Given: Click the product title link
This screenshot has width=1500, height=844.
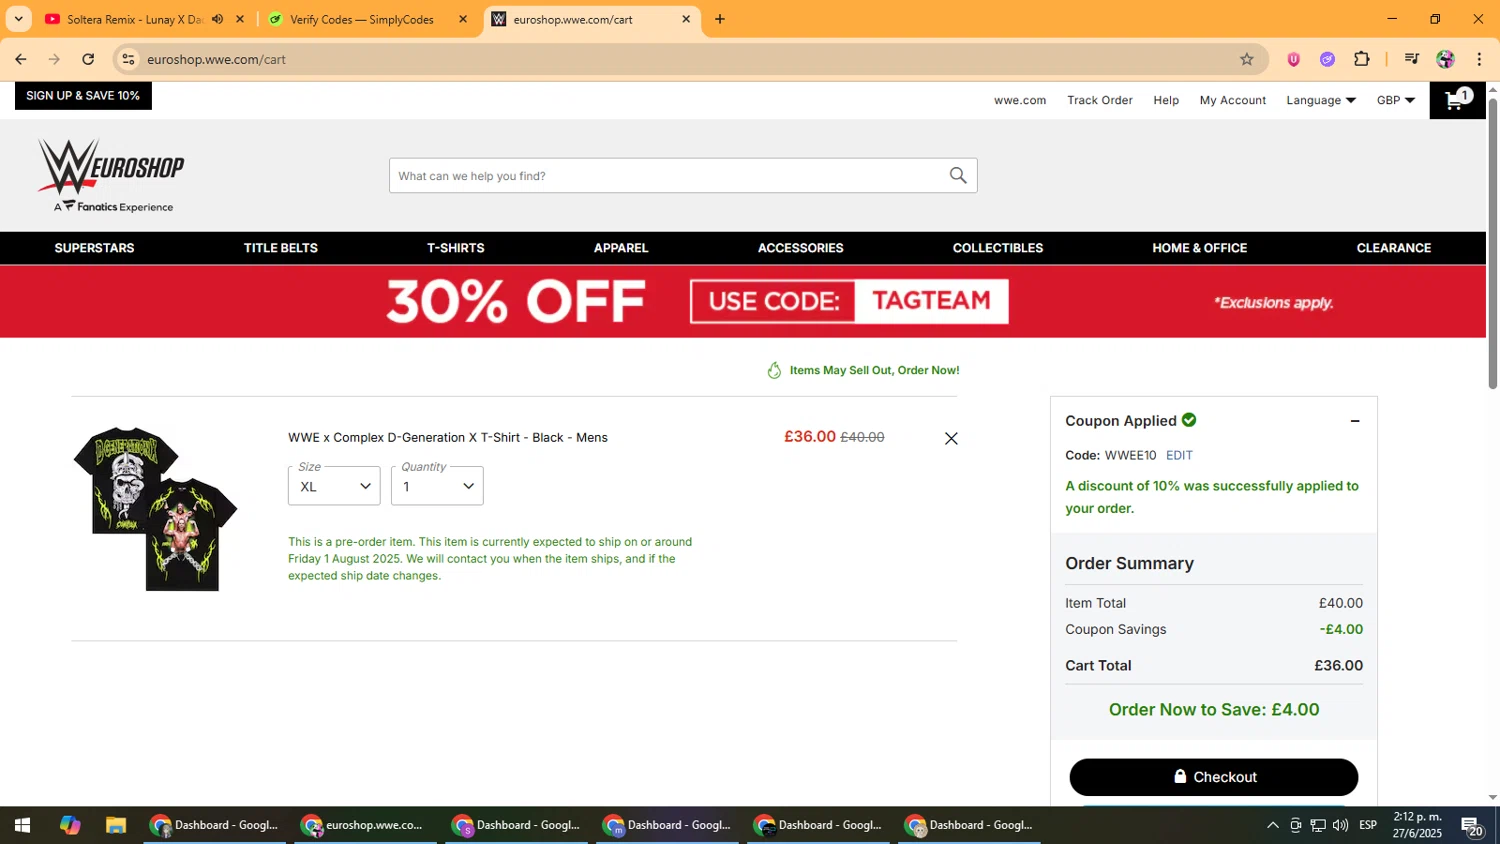Looking at the screenshot, I should coord(448,437).
